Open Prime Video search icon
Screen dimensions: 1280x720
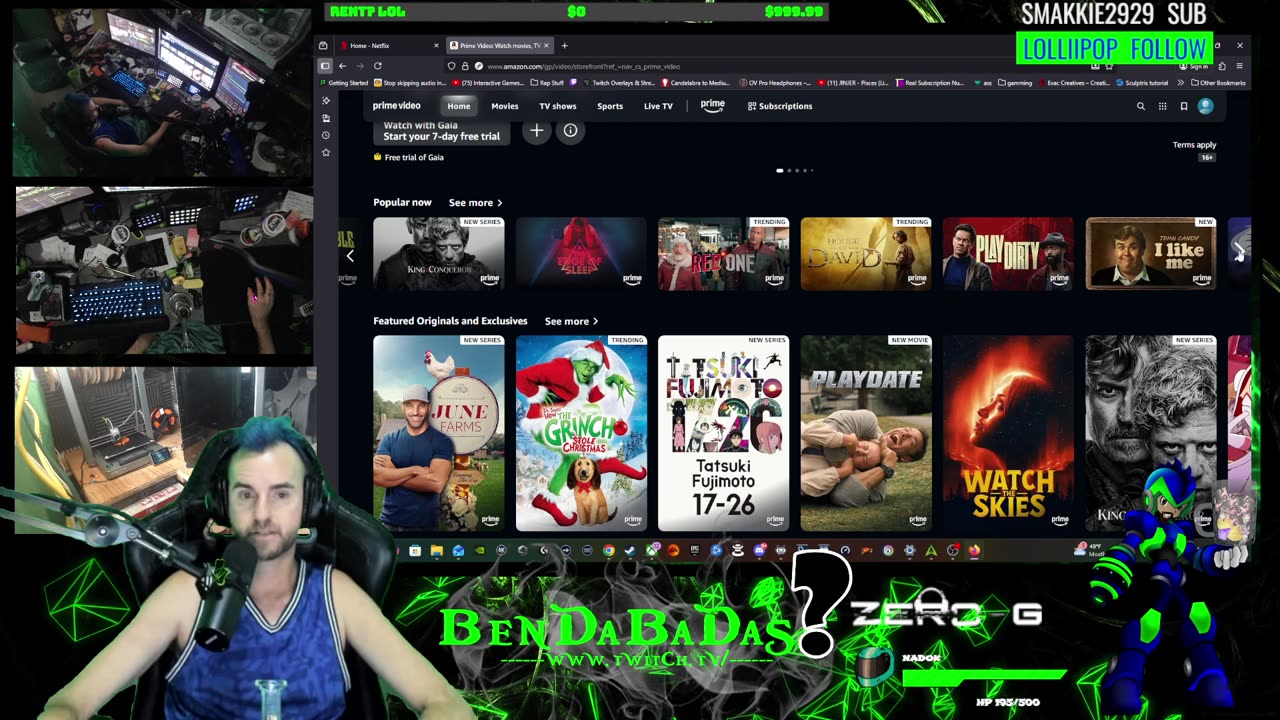1140,106
